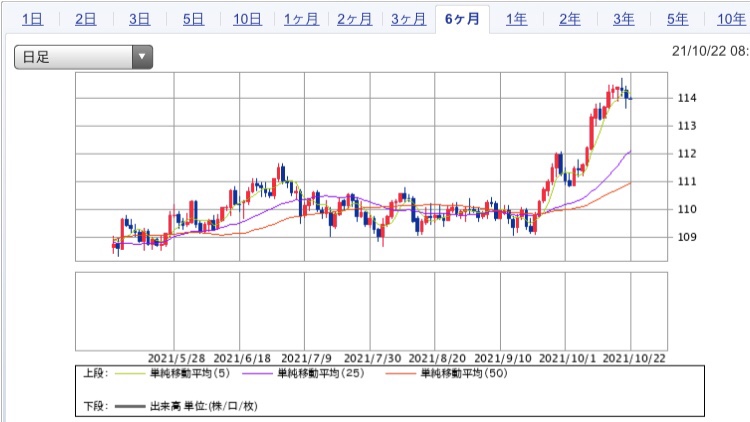Click the dropdown arrow beside 日足
Viewport: 750px width, 422px height.
pos(143,58)
